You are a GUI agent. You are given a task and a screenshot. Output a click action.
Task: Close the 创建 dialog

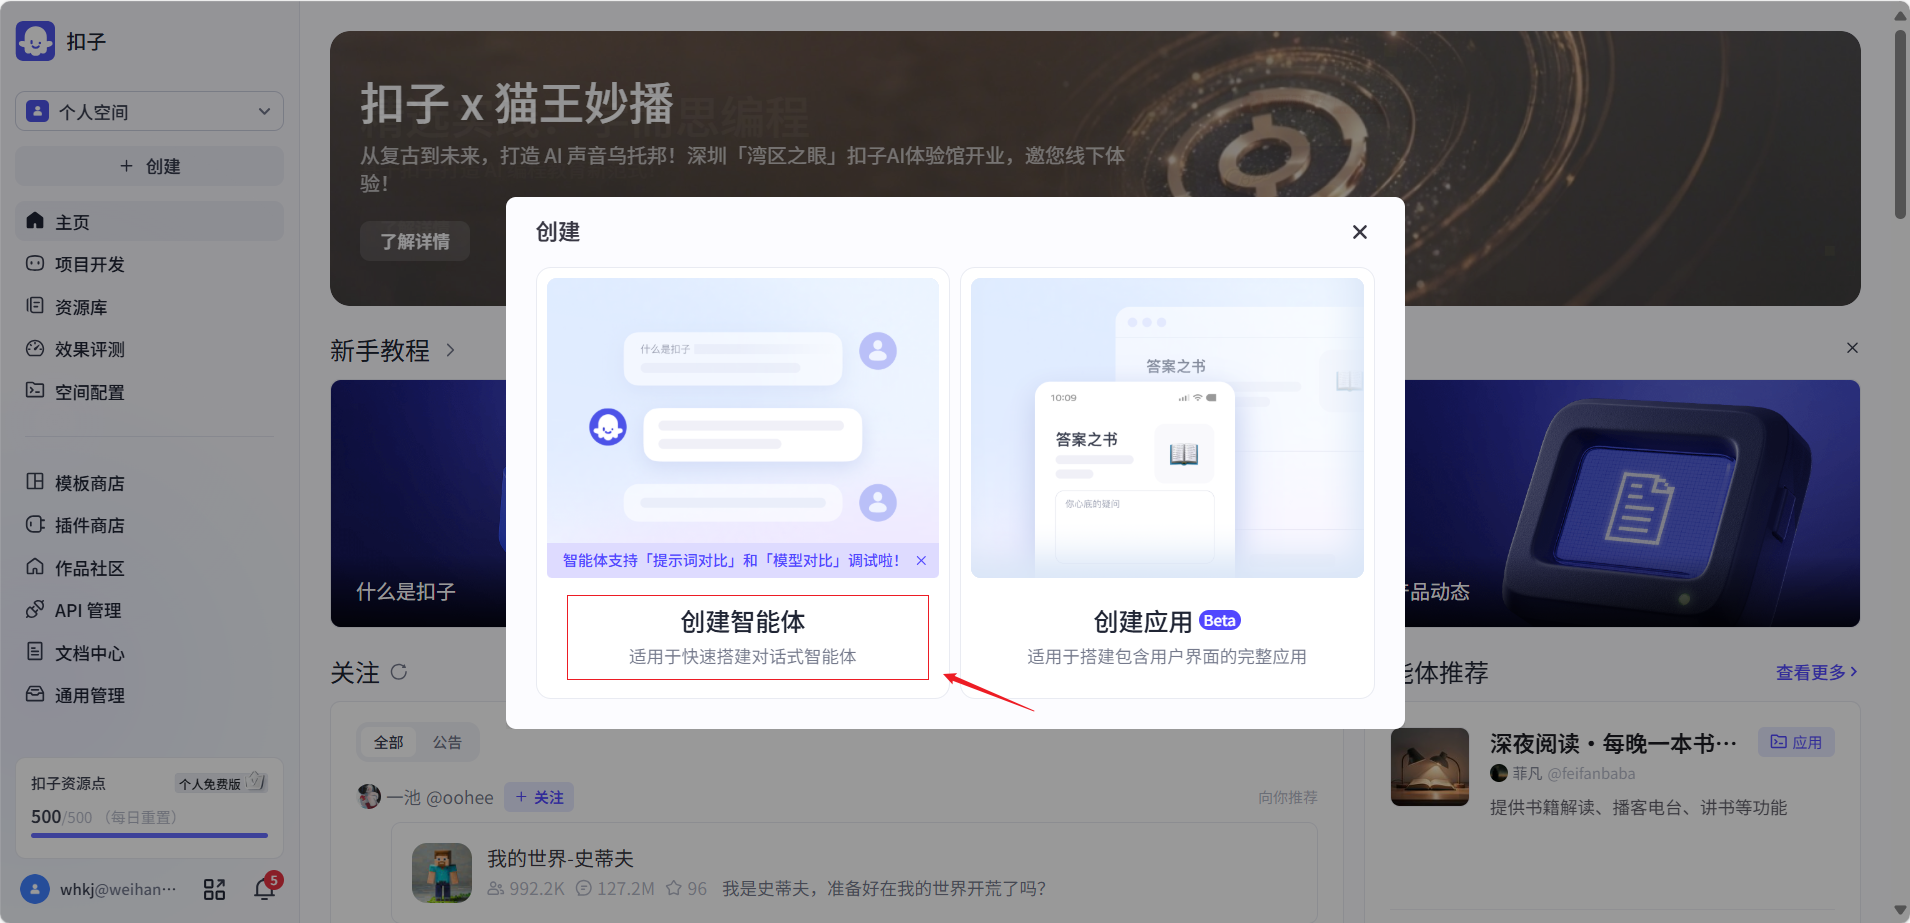coord(1359,232)
